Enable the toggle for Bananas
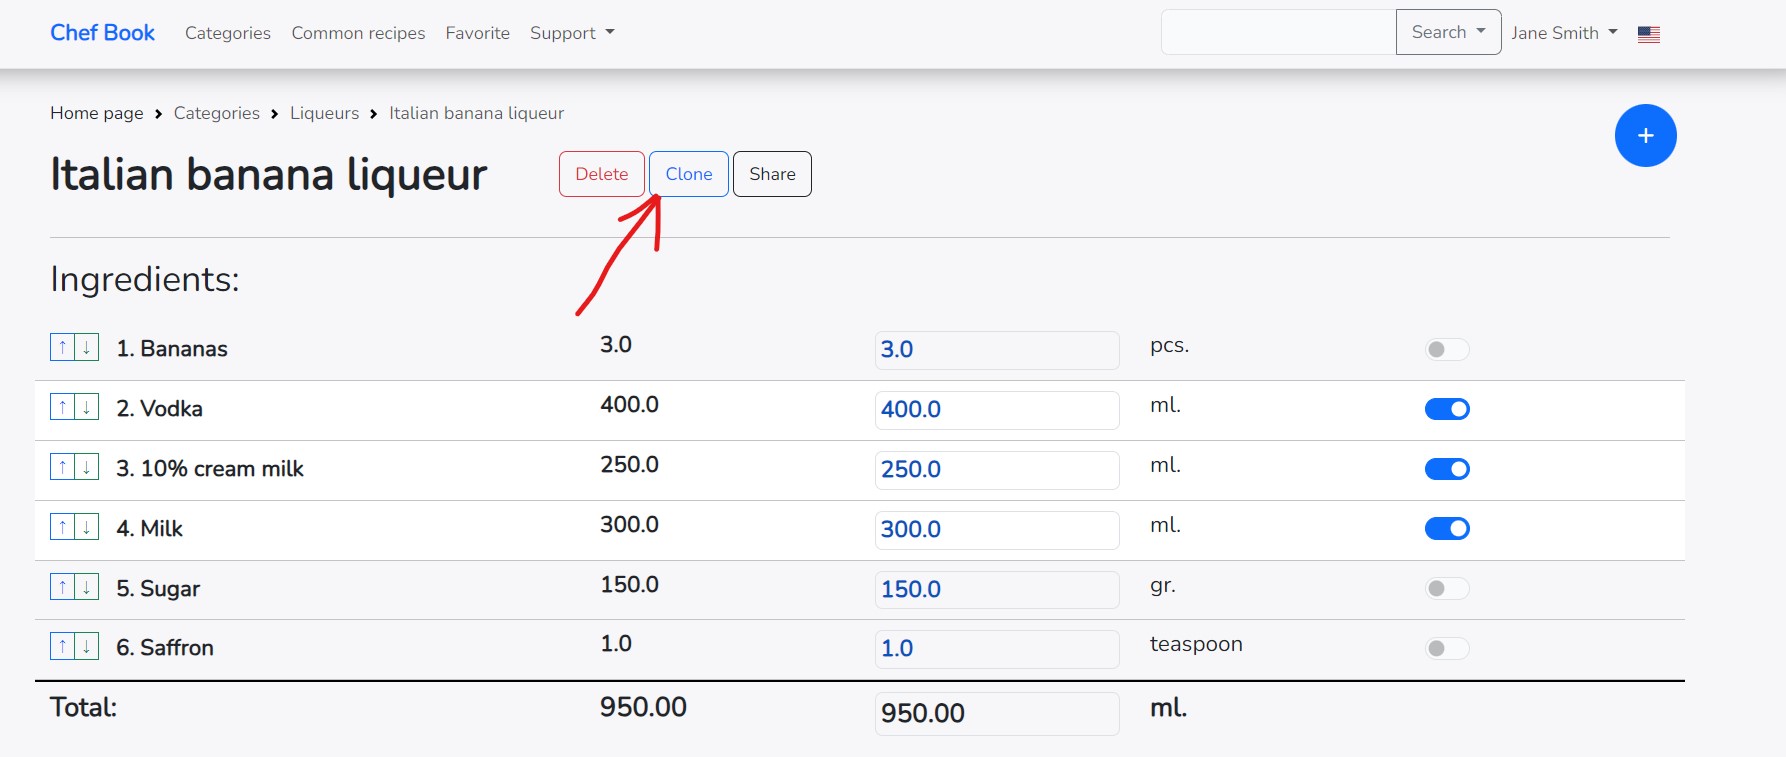Viewport: 1786px width, 757px height. click(x=1446, y=349)
